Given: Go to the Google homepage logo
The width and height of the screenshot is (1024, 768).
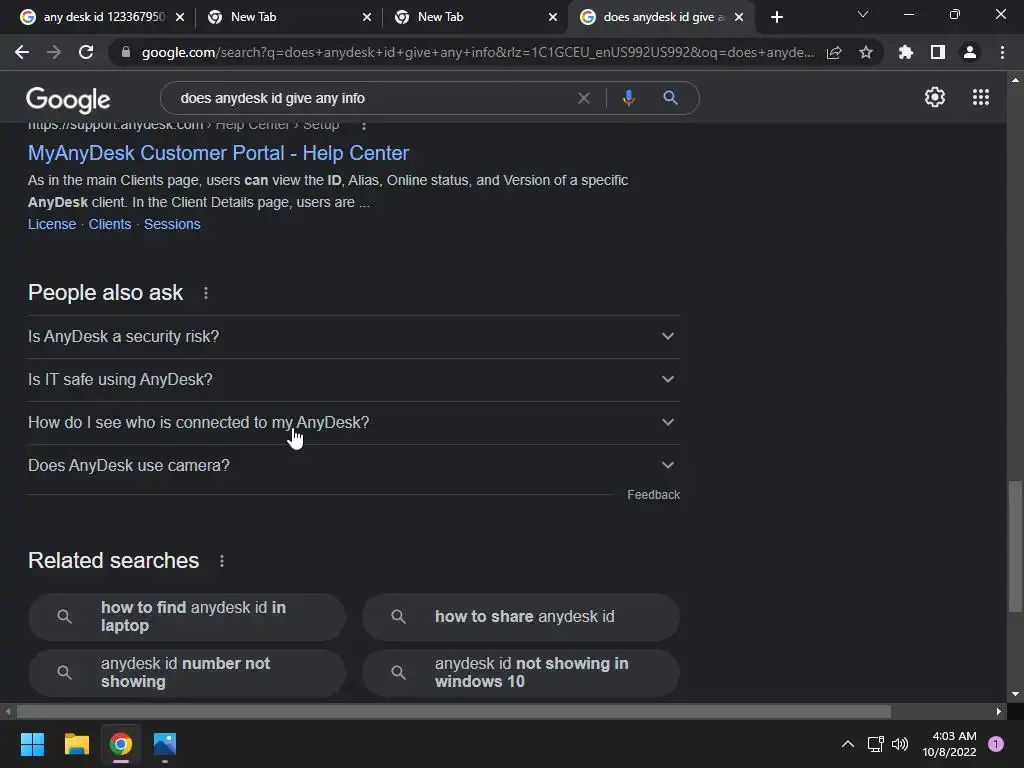Looking at the screenshot, I should (x=68, y=99).
